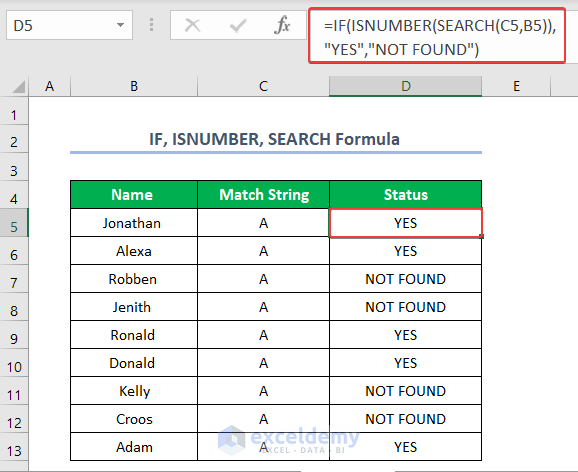Click the 'YES' status in Ronald's row
578x472 pixels.
(405, 335)
